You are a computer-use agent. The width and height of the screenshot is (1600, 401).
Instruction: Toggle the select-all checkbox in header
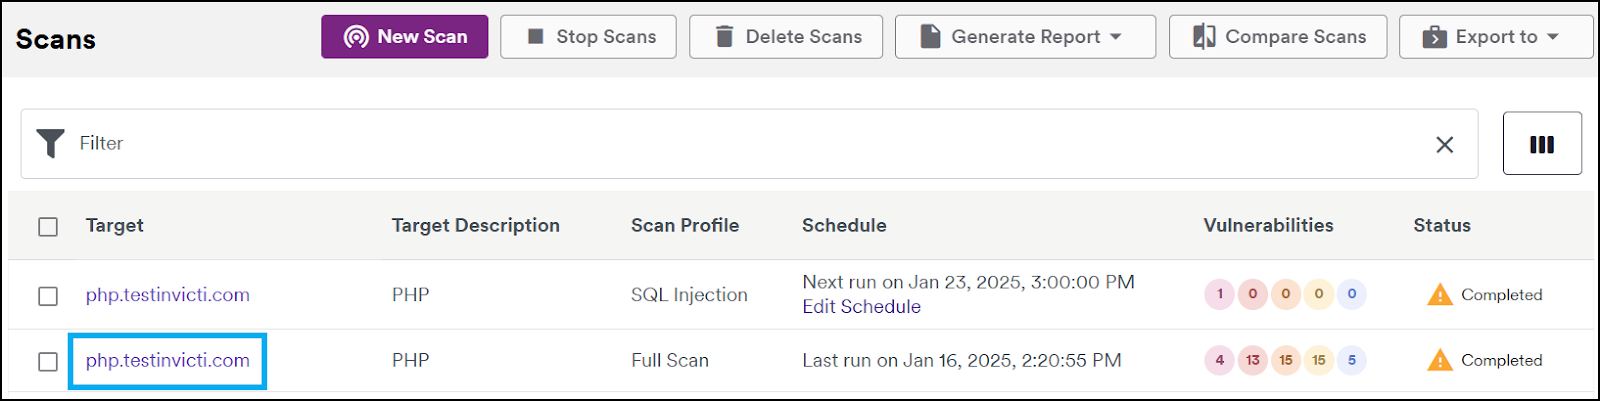pos(48,227)
